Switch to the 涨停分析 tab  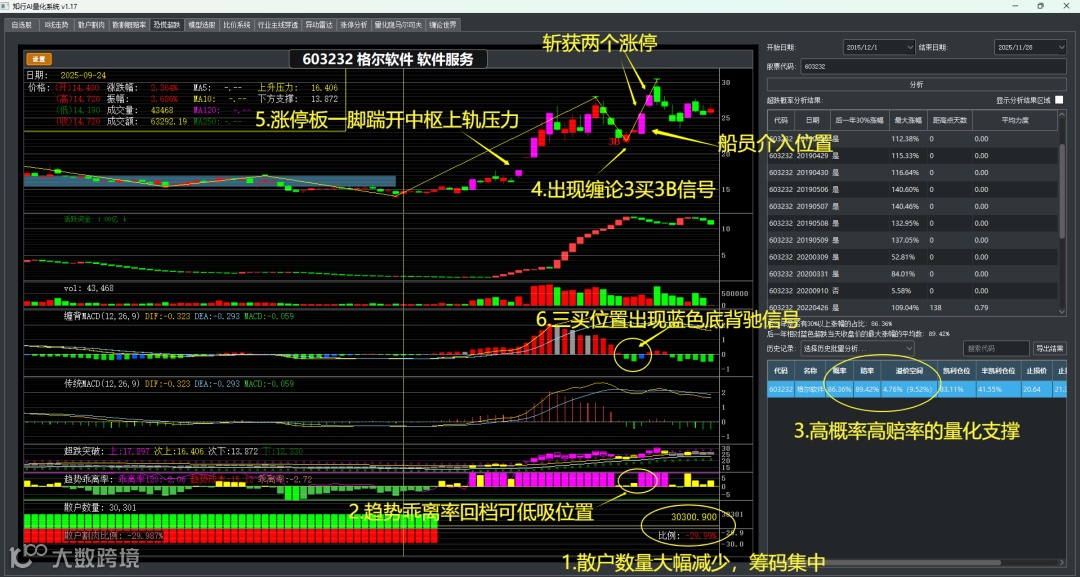click(x=354, y=25)
